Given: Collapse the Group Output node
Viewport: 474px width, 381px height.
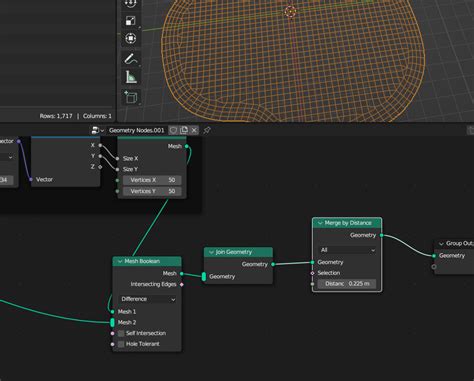Looking at the screenshot, I should pos(441,244).
